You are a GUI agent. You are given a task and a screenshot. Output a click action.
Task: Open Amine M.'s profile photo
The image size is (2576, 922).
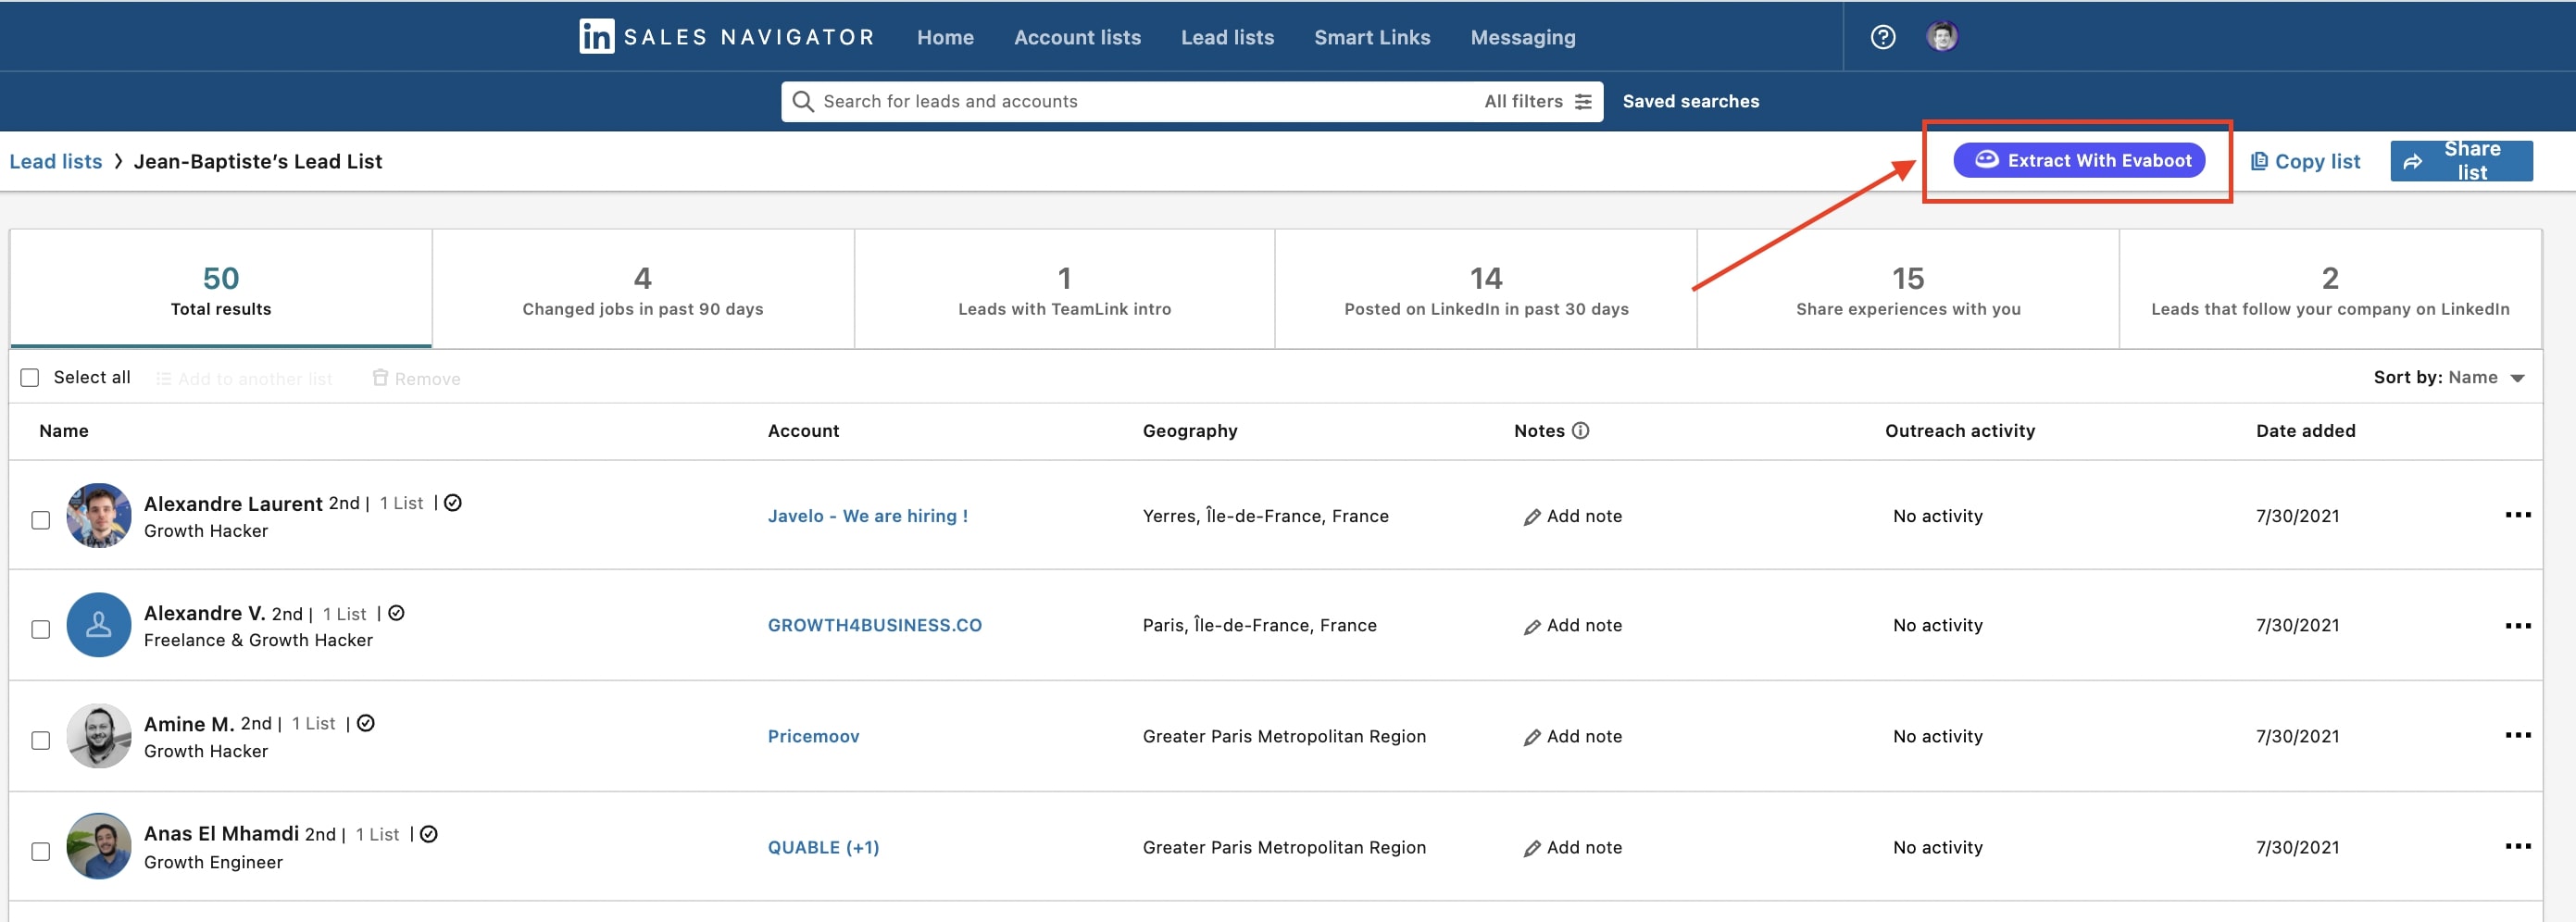point(99,736)
